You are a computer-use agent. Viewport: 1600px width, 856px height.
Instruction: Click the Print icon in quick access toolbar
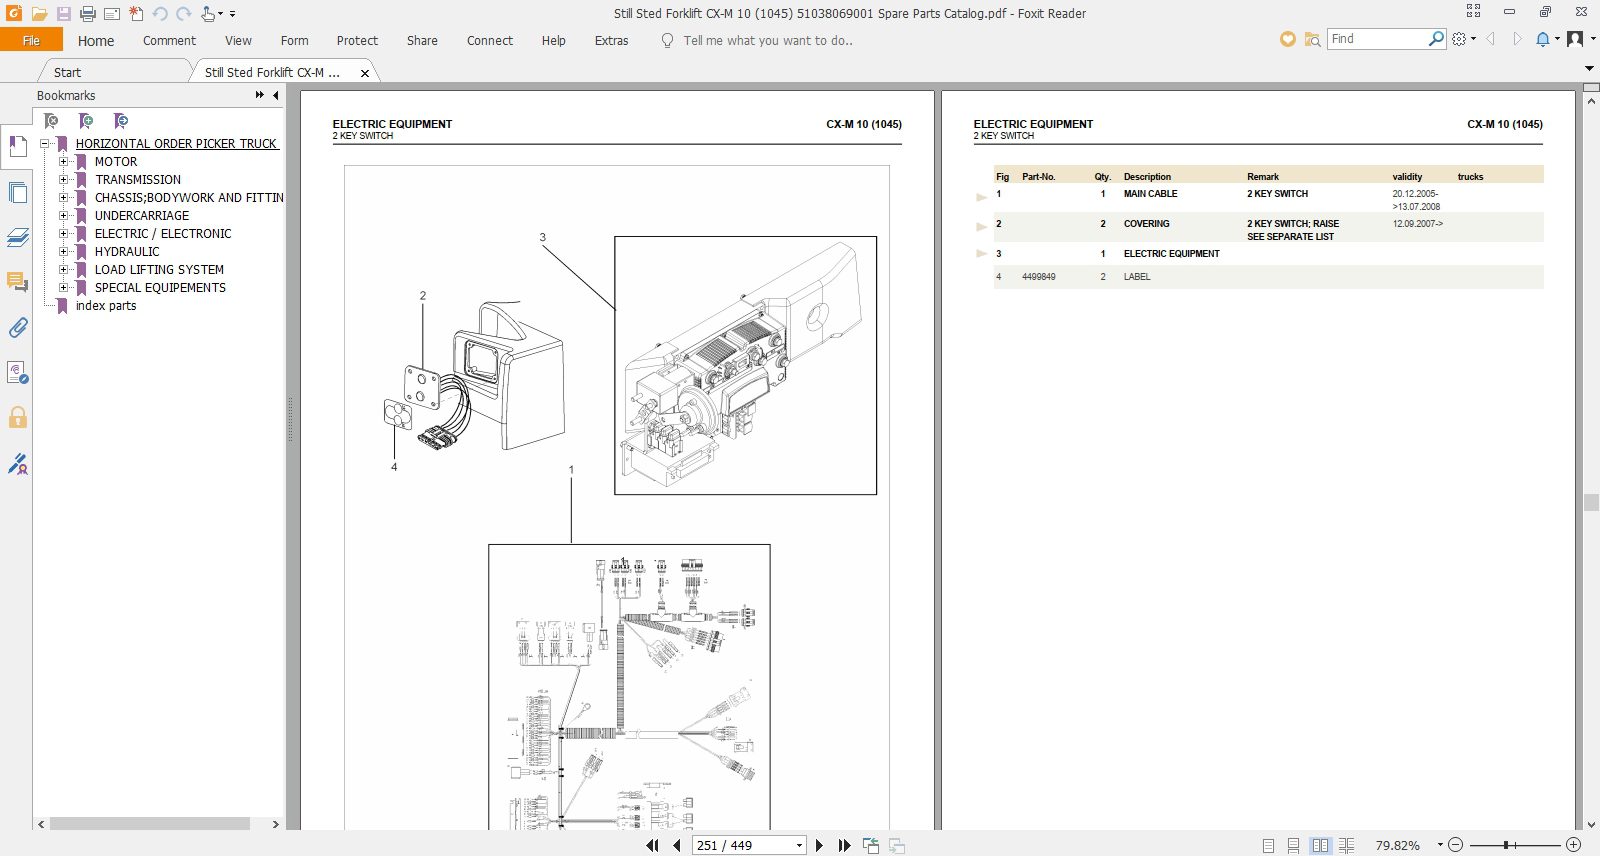tap(88, 14)
